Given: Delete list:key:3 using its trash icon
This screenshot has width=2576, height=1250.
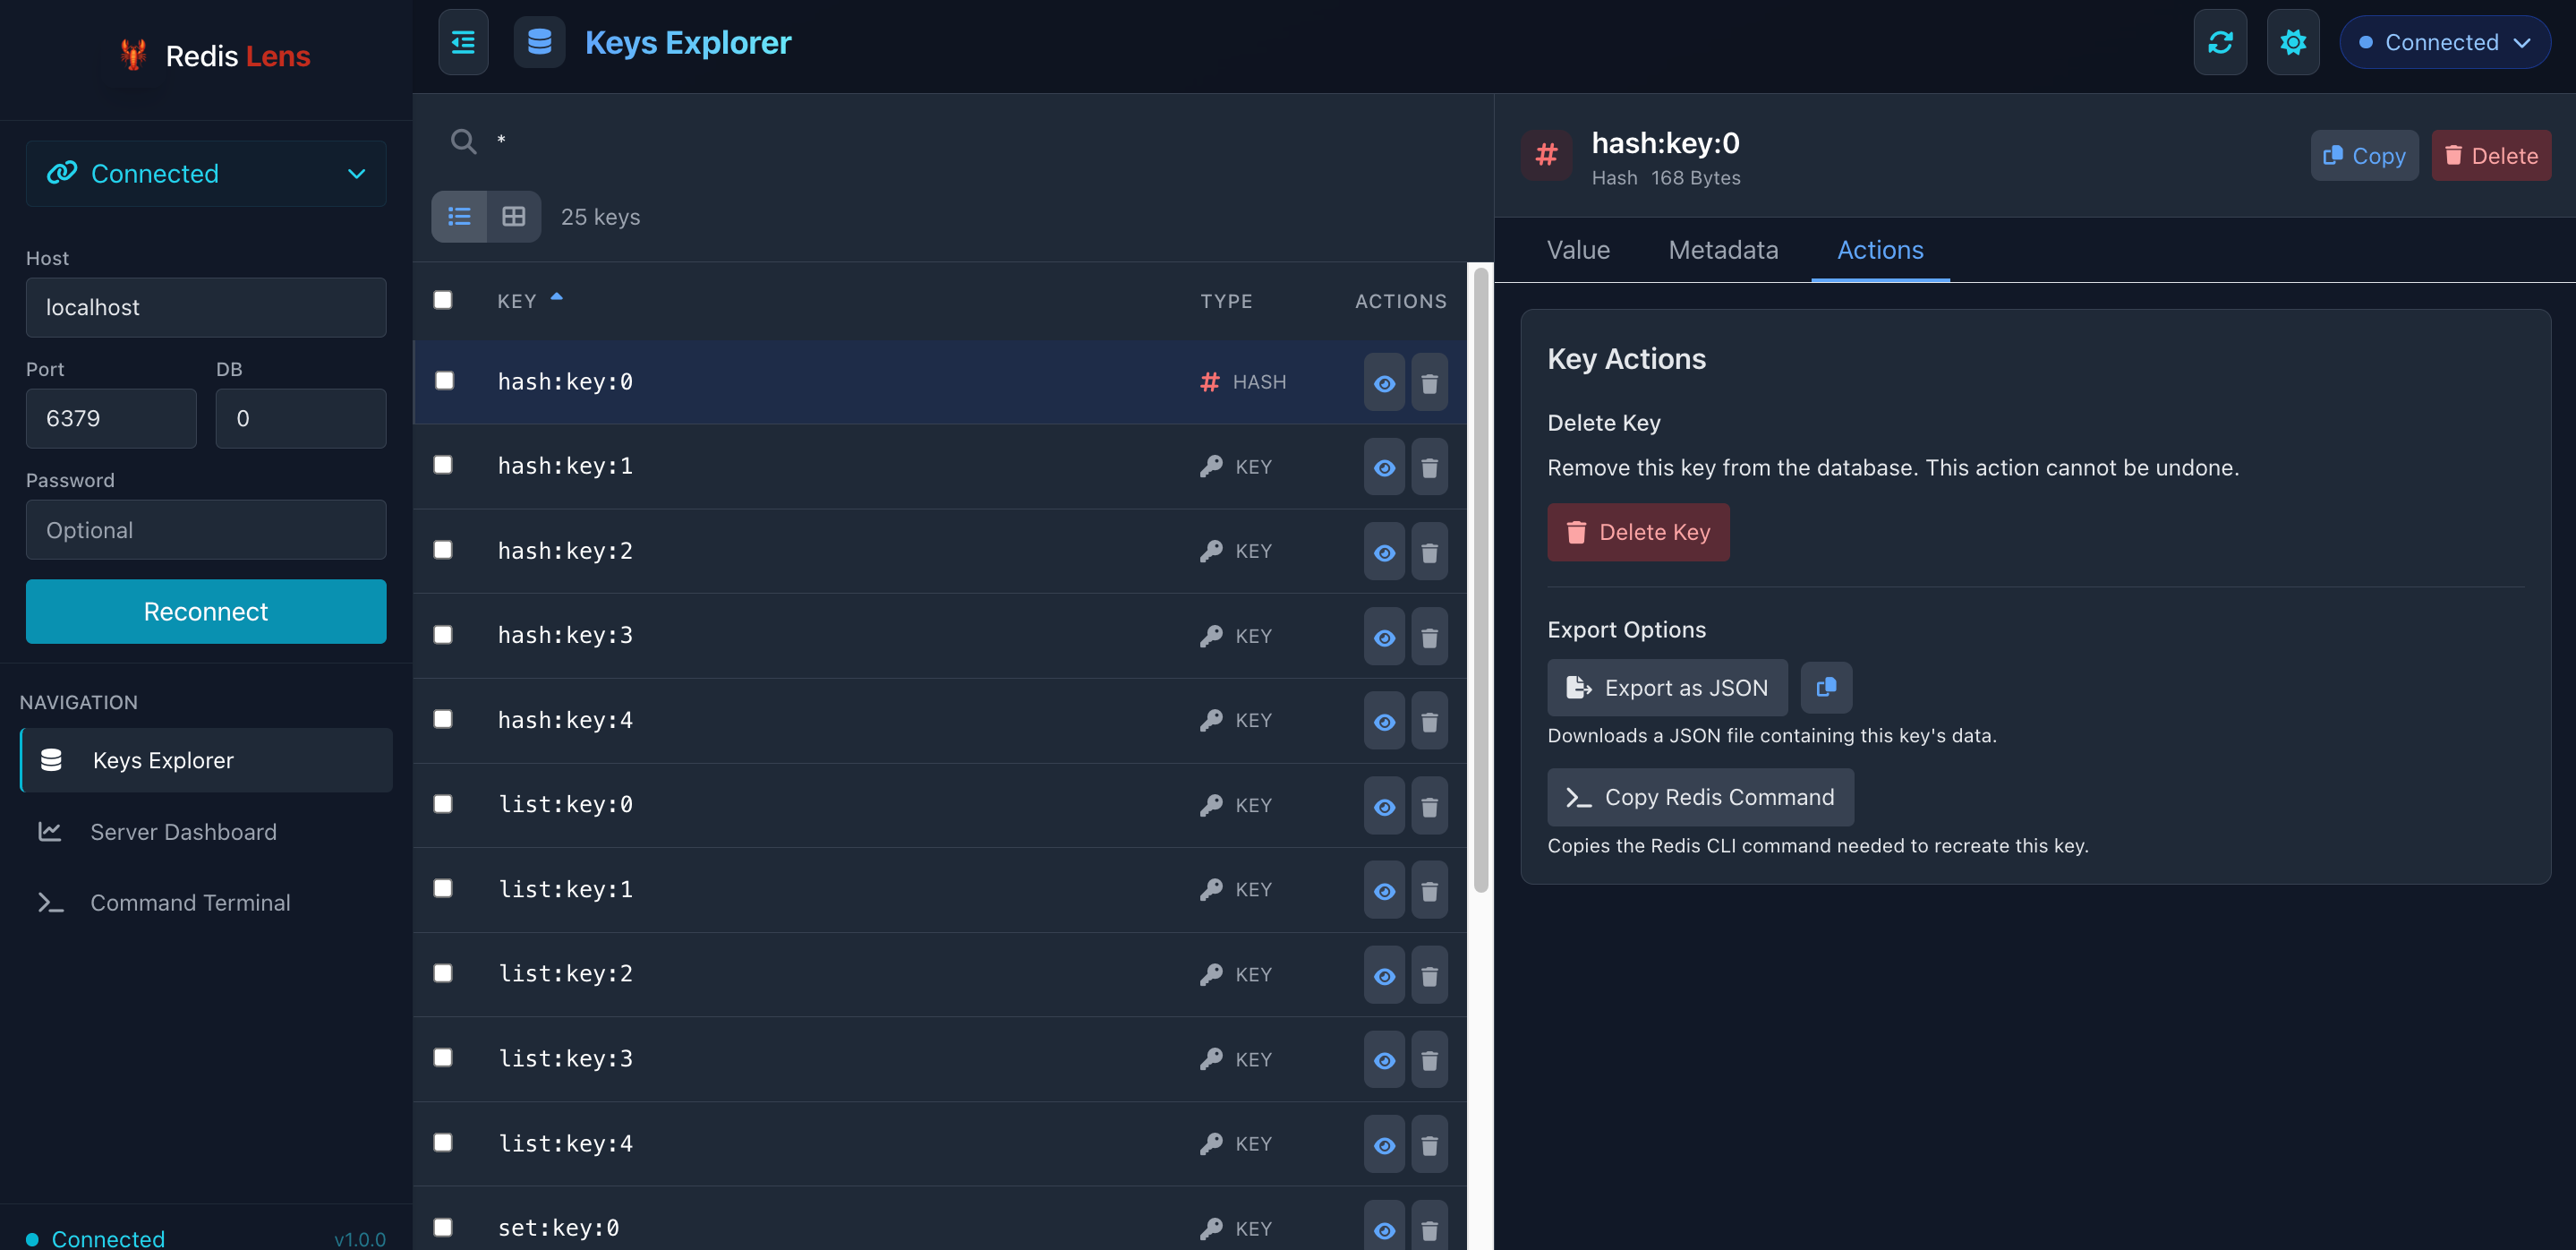Looking at the screenshot, I should click(1430, 1060).
